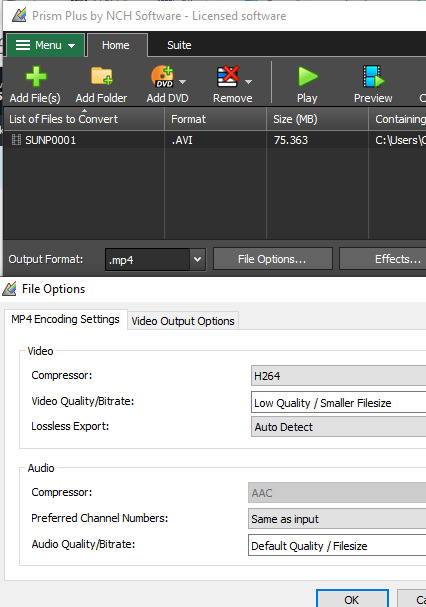426x607 pixels.
Task: Open Lossless Export Auto Detect dropdown
Action: tap(338, 427)
